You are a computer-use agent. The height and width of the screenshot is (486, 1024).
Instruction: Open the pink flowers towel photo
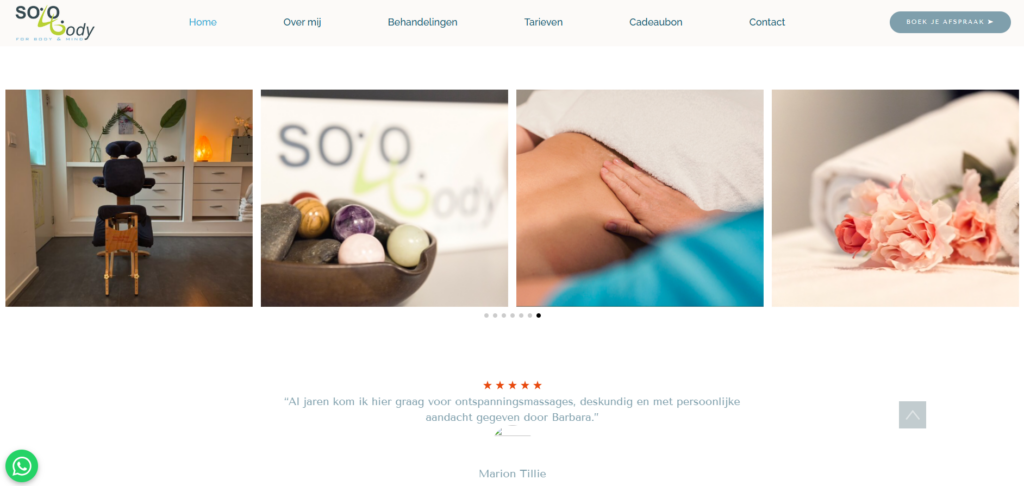(x=895, y=198)
